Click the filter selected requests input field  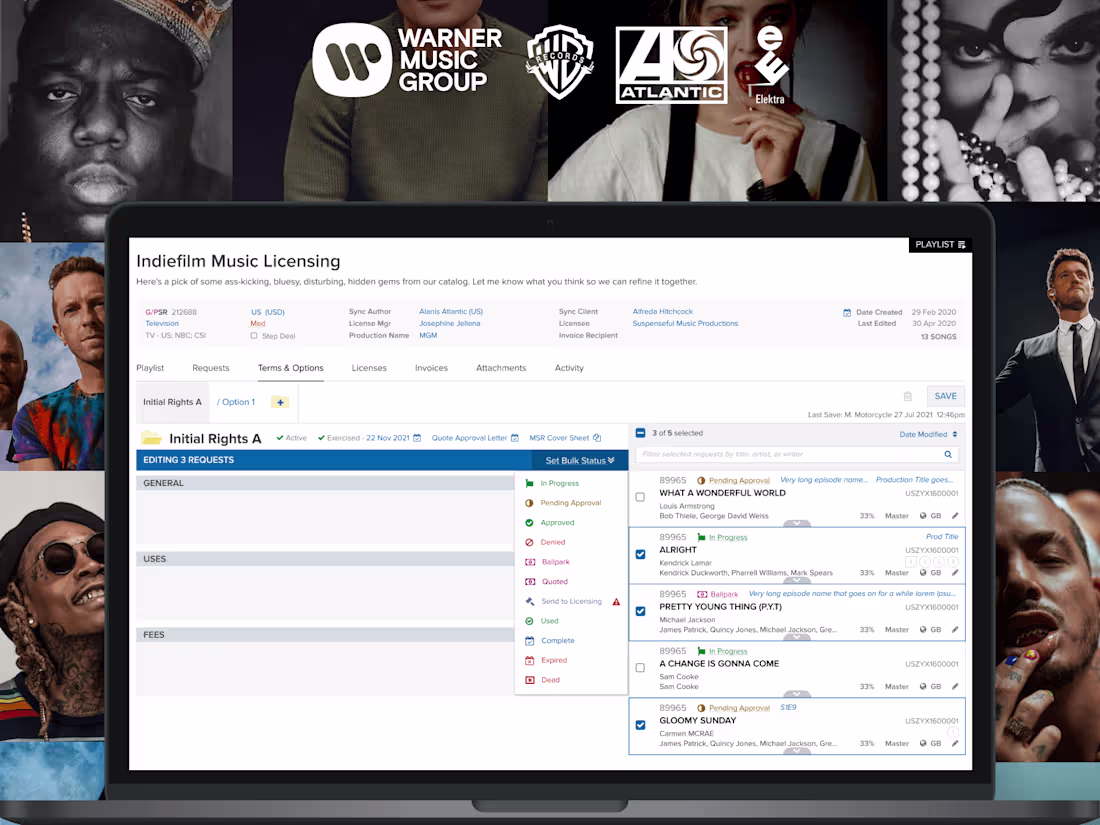790,454
